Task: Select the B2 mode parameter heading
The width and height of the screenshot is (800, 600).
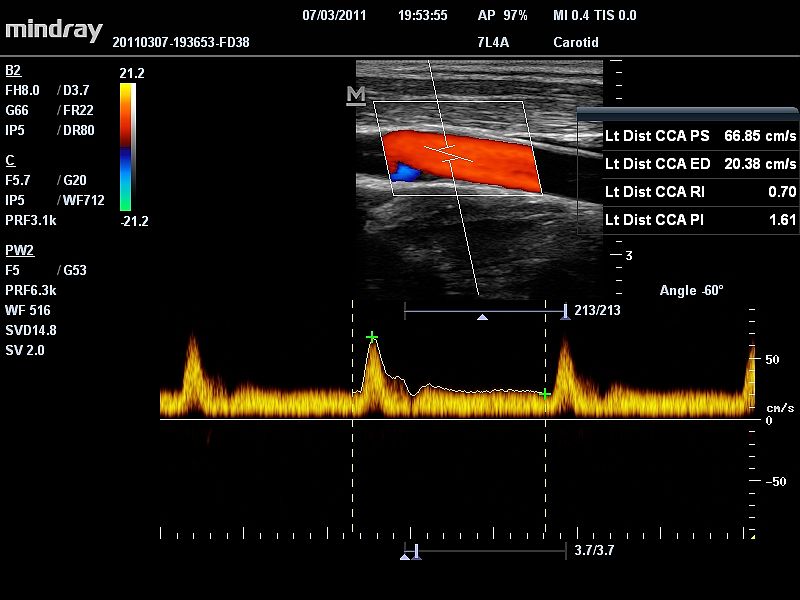Action: coord(13,71)
